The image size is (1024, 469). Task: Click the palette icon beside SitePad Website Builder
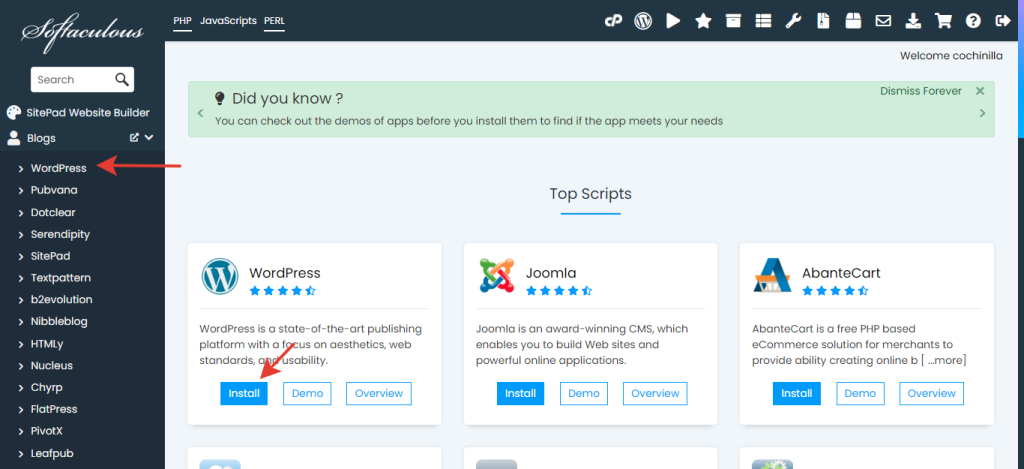click(x=14, y=113)
